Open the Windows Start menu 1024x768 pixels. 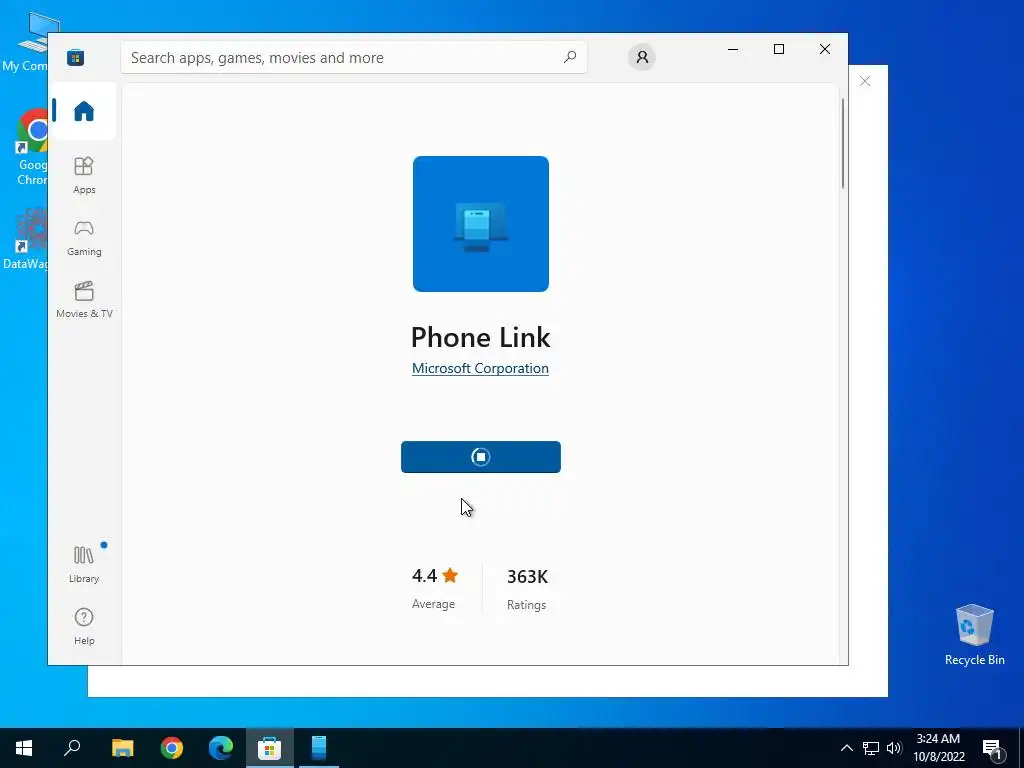(24, 748)
